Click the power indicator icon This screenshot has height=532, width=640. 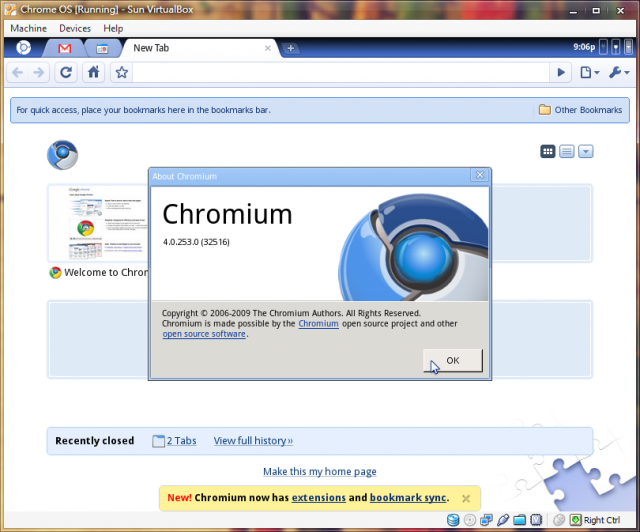tap(603, 47)
